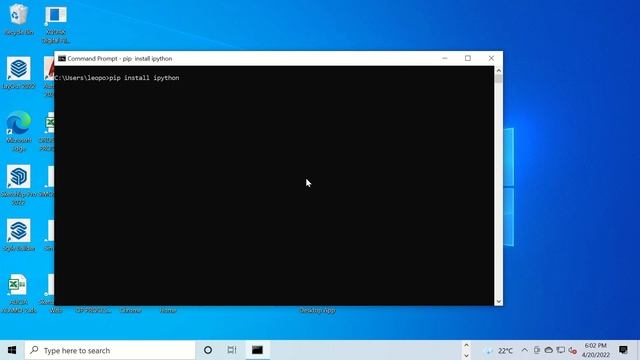Open Cortana circle icon on taskbar

pos(208,350)
